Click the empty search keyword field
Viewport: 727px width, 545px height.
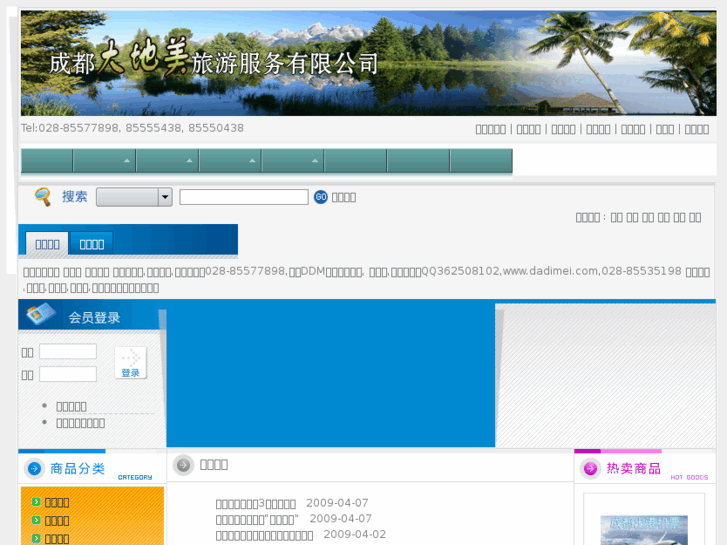pos(244,197)
